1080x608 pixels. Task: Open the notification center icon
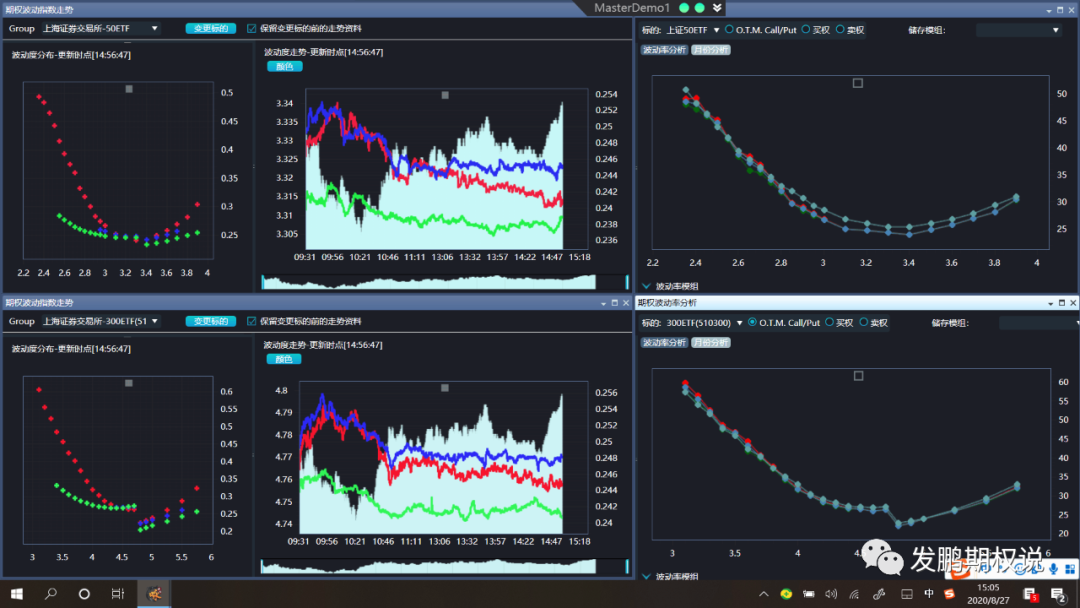1058,594
